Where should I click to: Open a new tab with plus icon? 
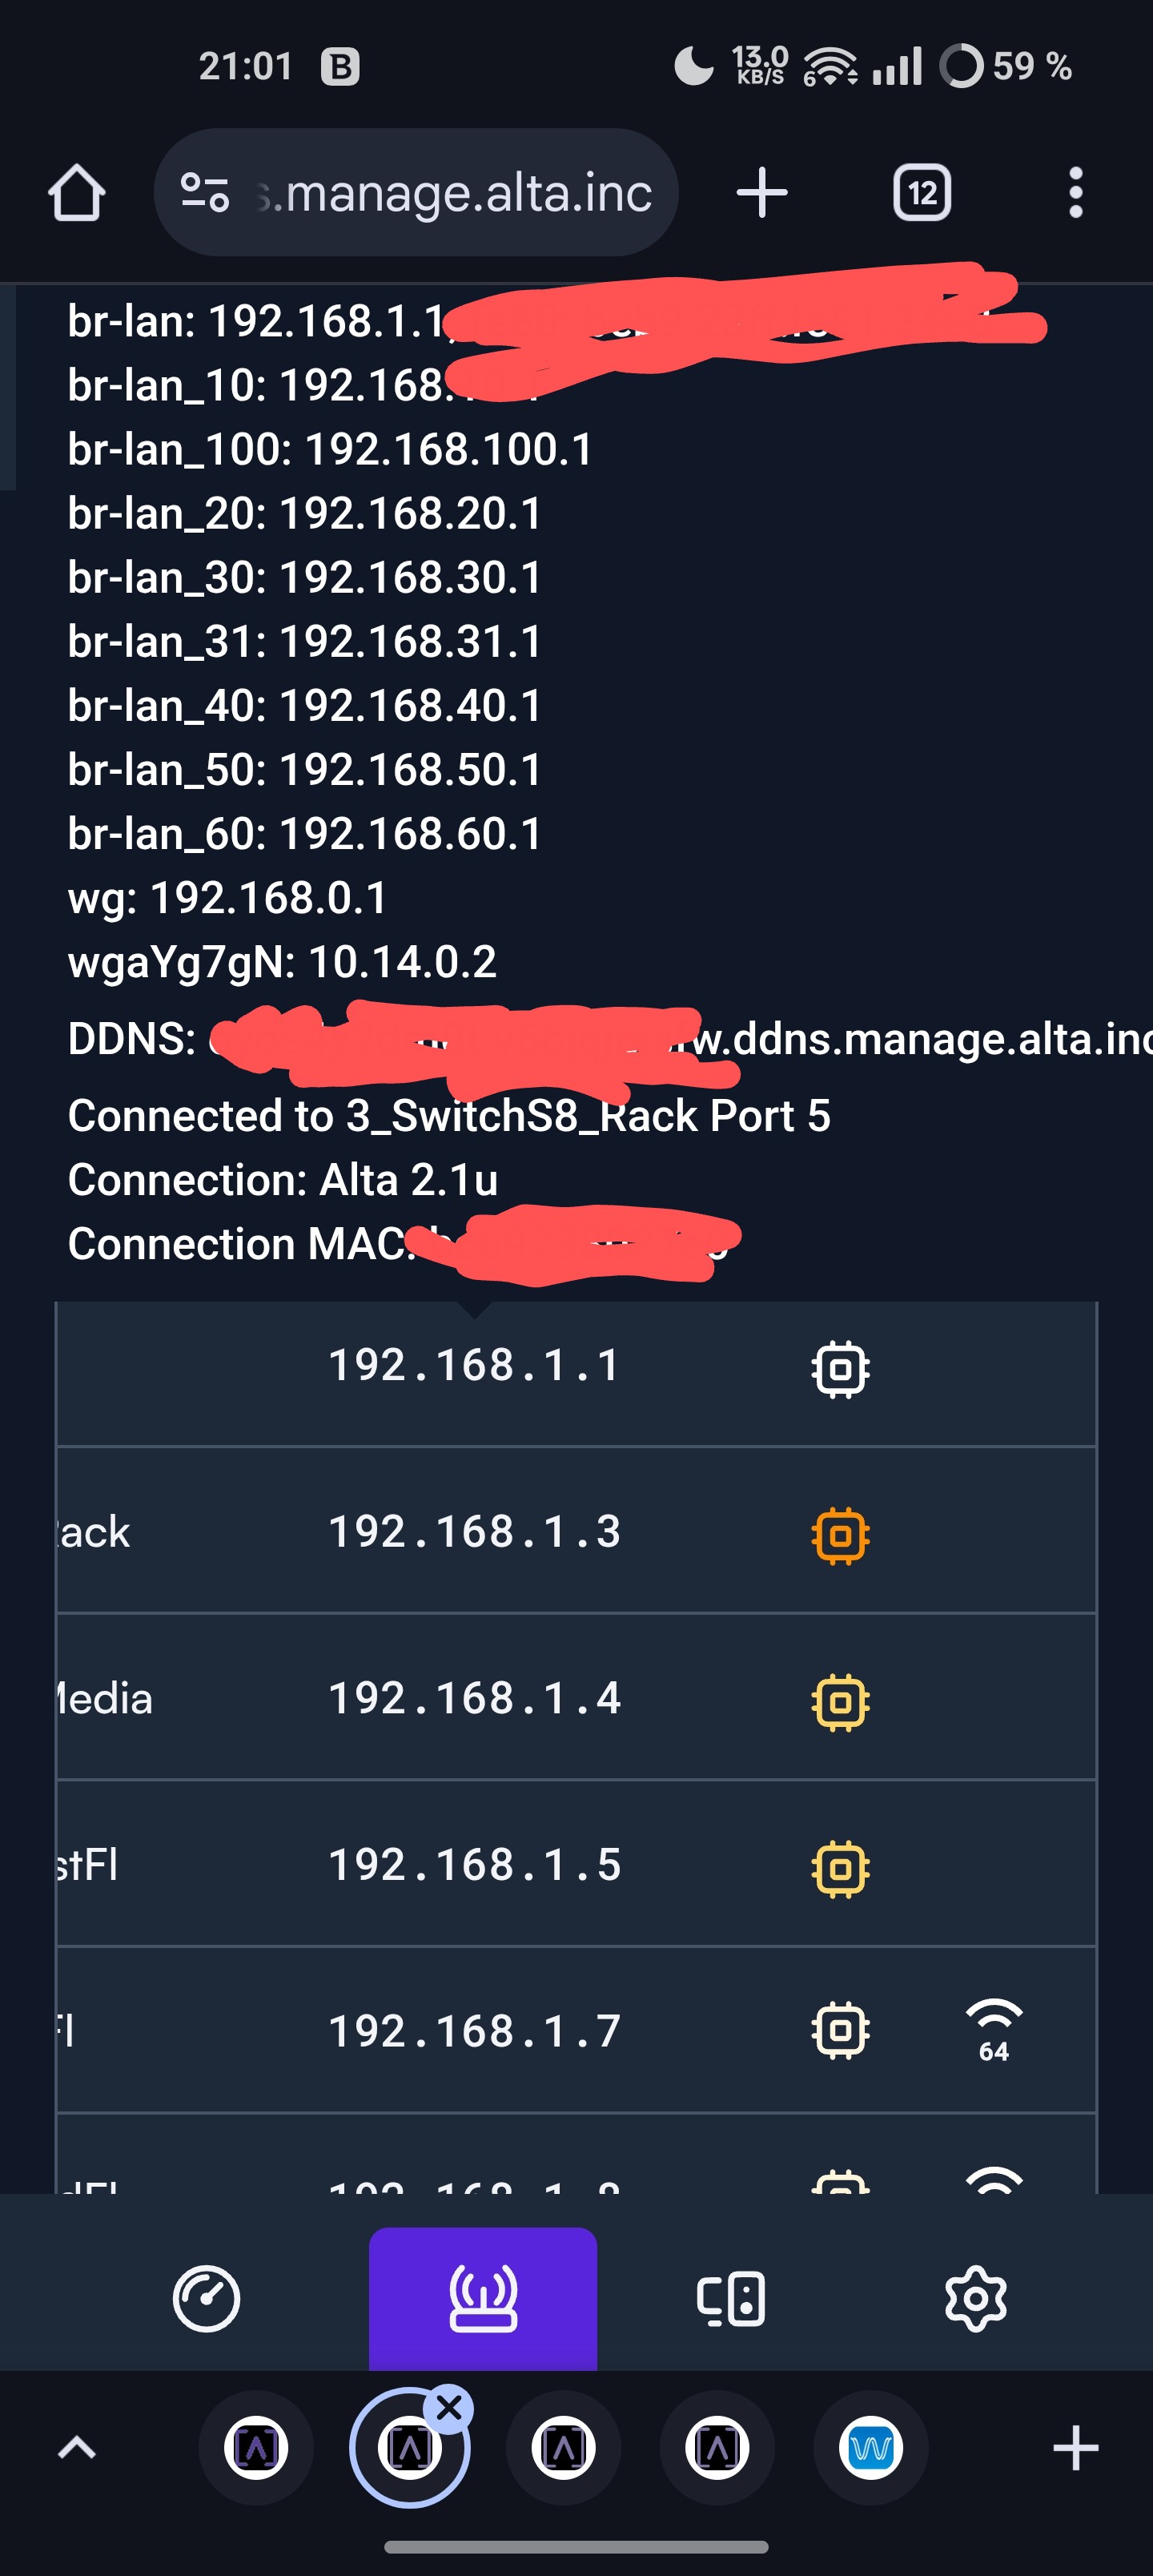(762, 192)
